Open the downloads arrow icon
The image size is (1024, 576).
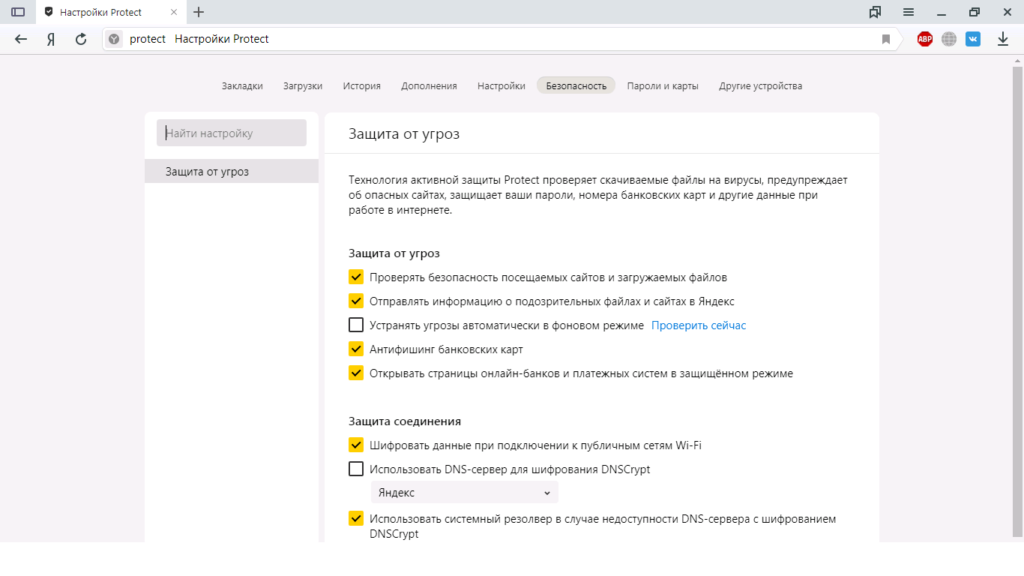1003,39
